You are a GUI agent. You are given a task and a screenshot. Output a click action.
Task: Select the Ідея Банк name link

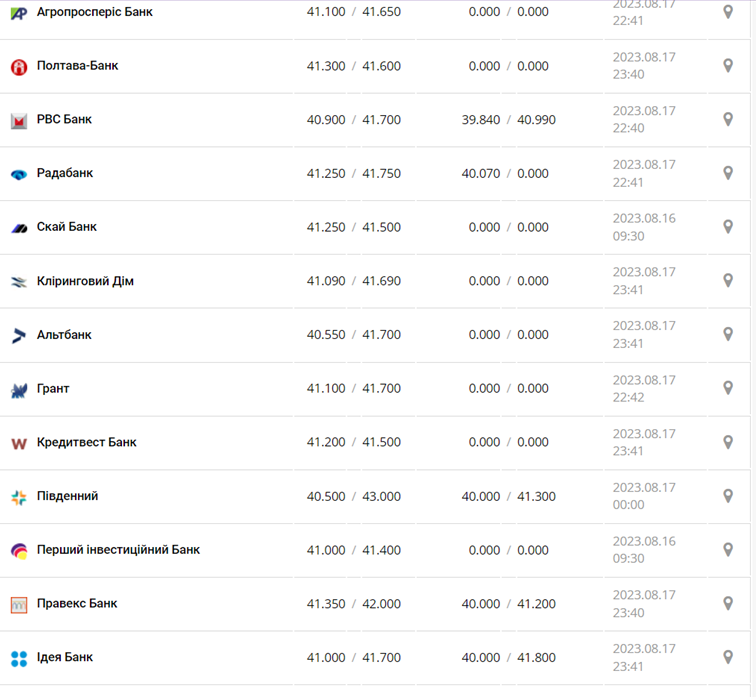tap(65, 658)
